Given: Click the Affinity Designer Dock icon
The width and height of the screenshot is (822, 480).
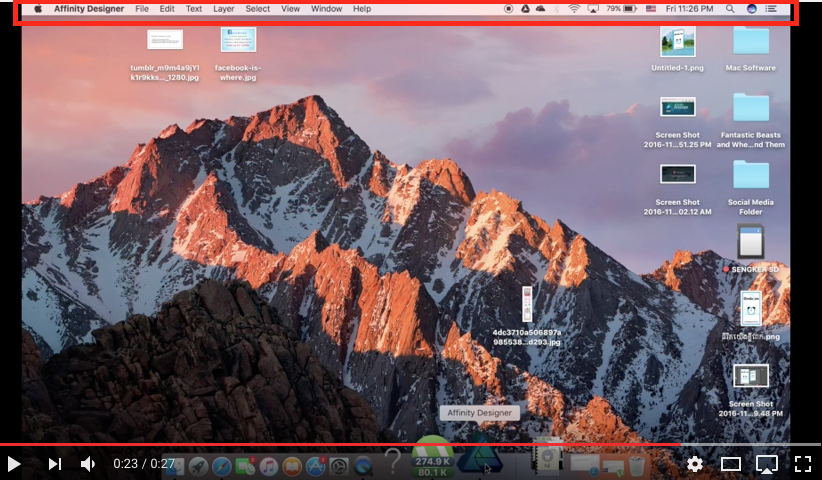Looking at the screenshot, I should (480, 457).
